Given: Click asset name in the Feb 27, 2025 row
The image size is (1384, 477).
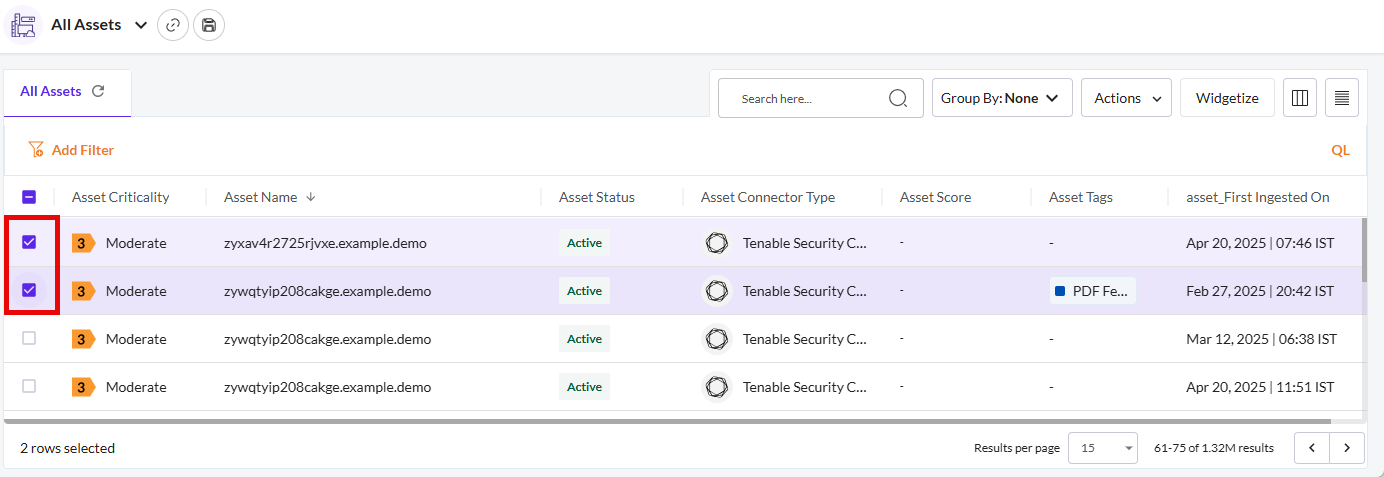Looking at the screenshot, I should click(328, 291).
